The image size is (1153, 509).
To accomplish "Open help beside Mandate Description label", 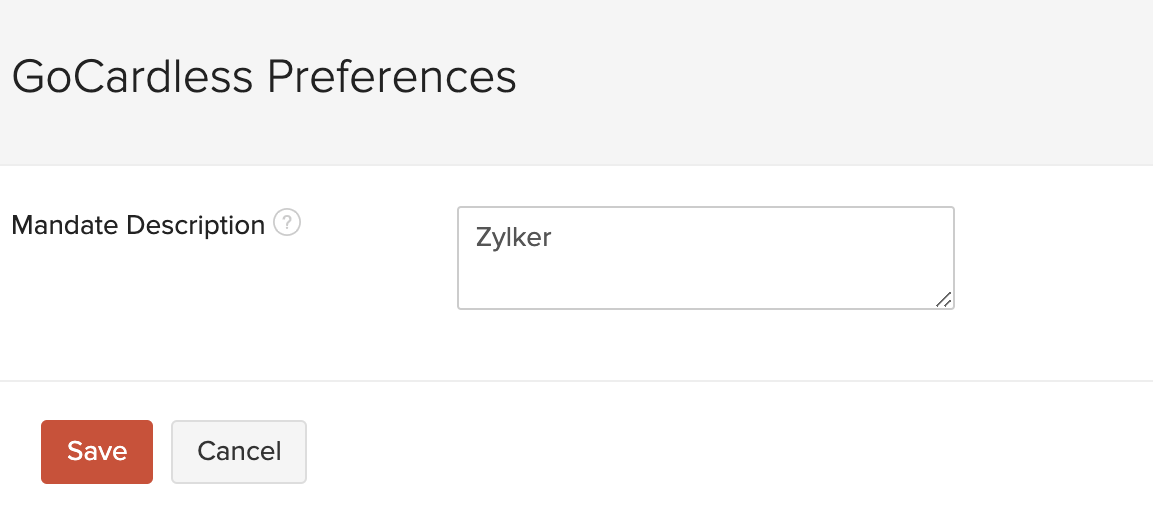I will (x=287, y=222).
